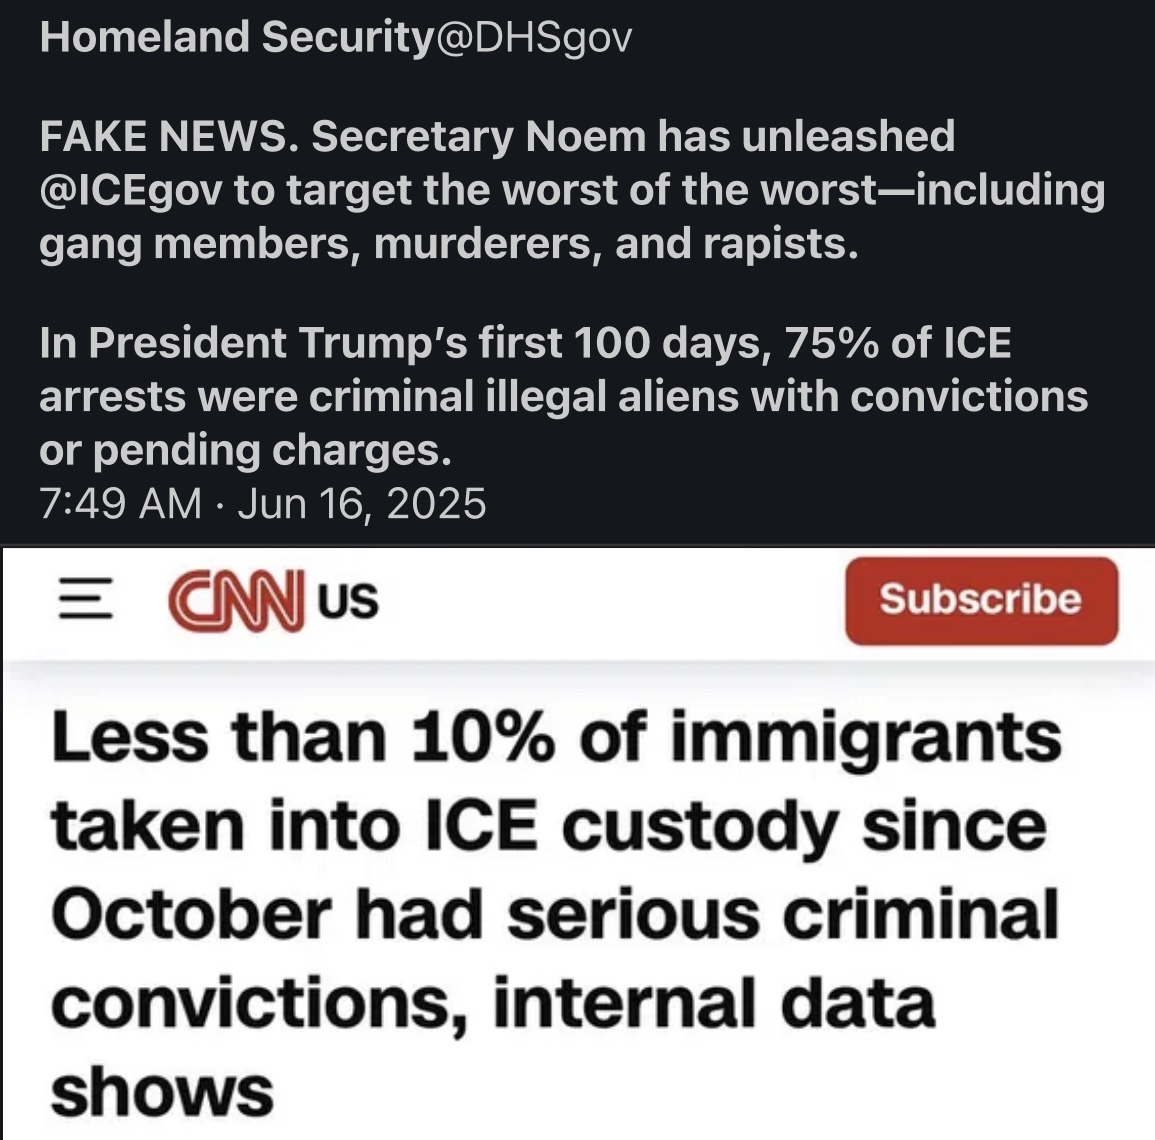Follow the @ICEgov mention link
1155x1140 pixels.
point(130,190)
